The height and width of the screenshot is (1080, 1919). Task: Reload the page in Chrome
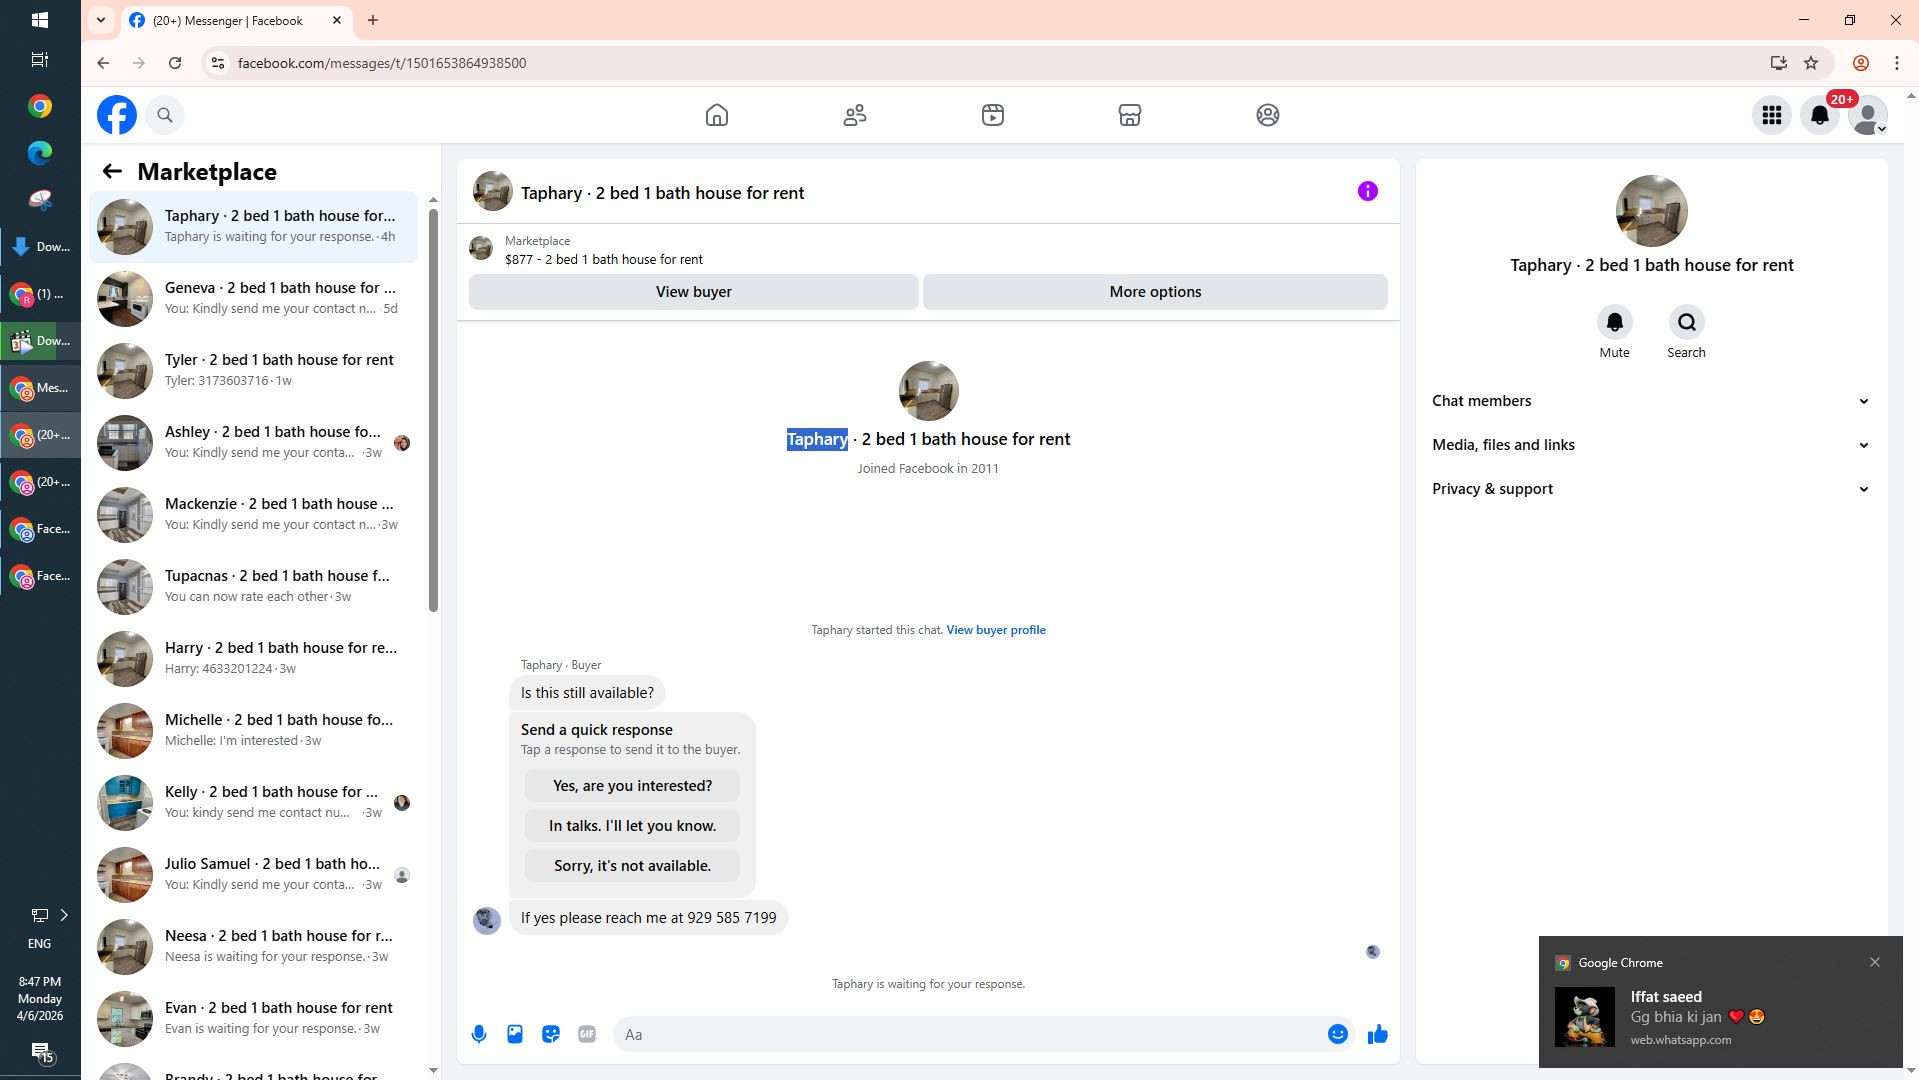(x=175, y=63)
